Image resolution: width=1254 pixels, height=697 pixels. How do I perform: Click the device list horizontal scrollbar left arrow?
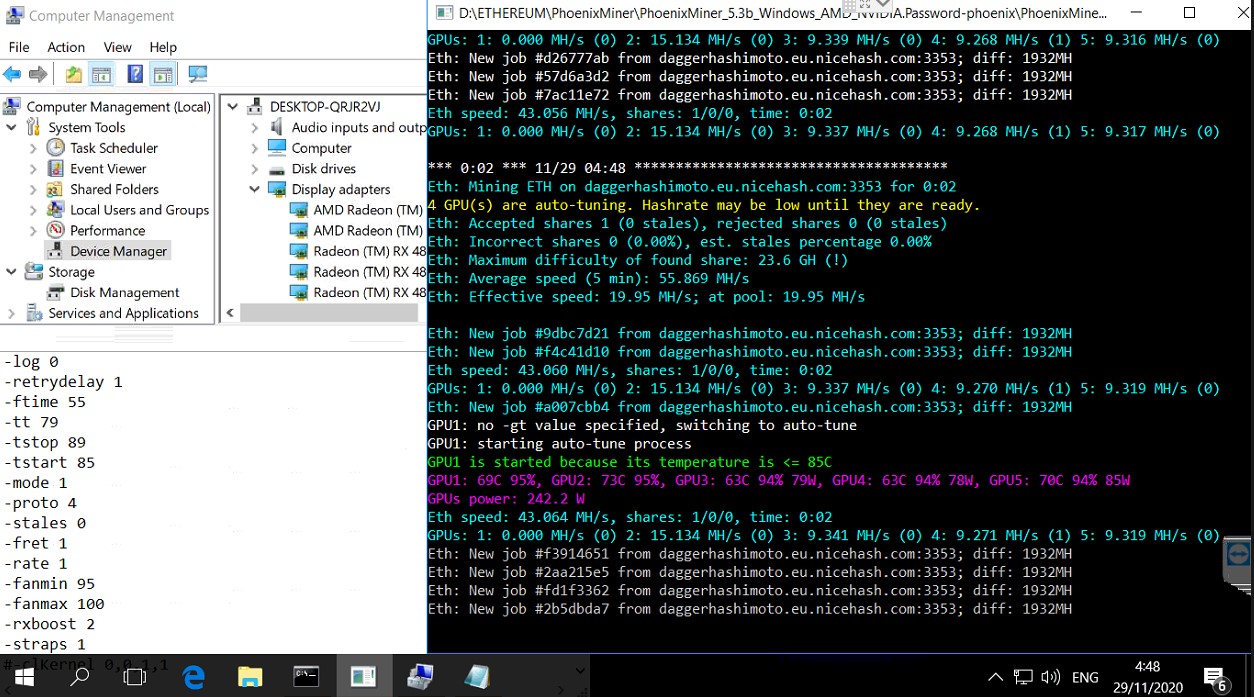click(x=230, y=313)
